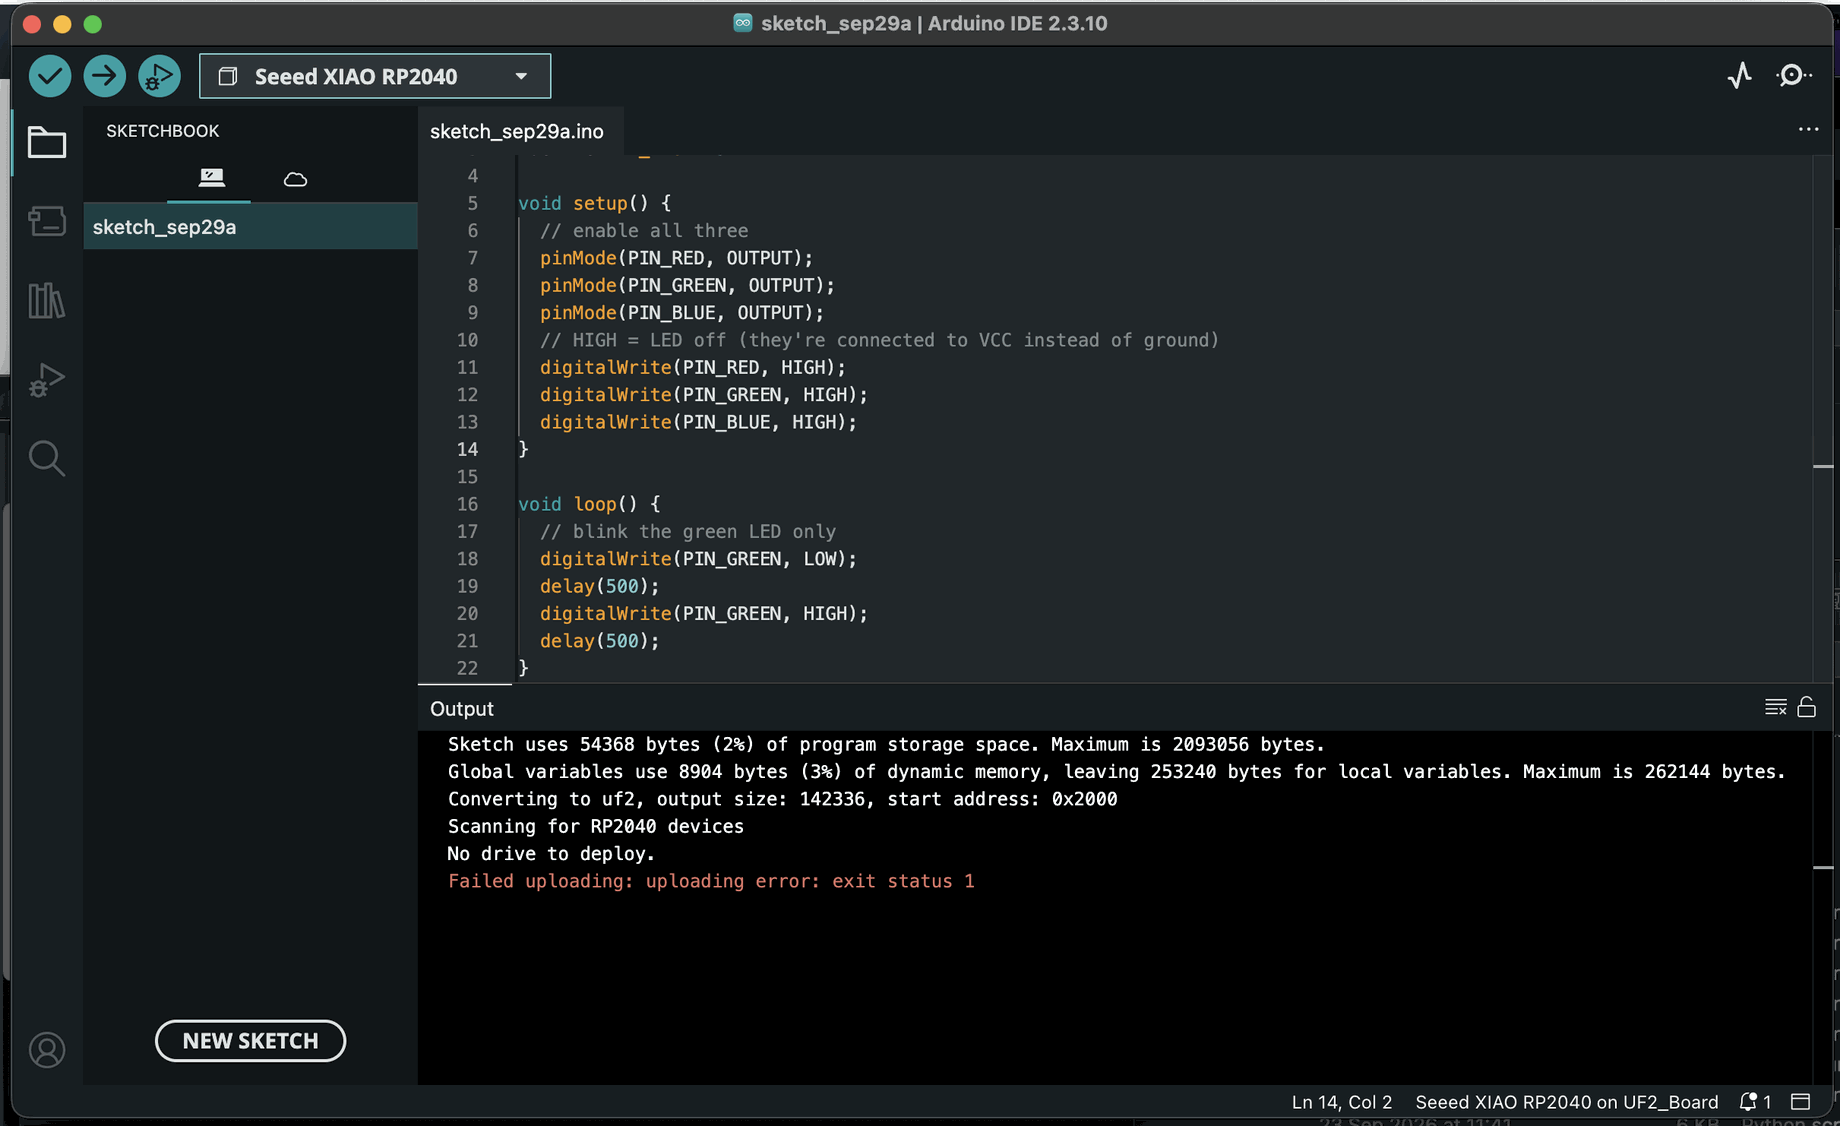Screen dimensions: 1840x1126
Task: Click the 'No drive to deploy.' output line
Action: [551, 854]
